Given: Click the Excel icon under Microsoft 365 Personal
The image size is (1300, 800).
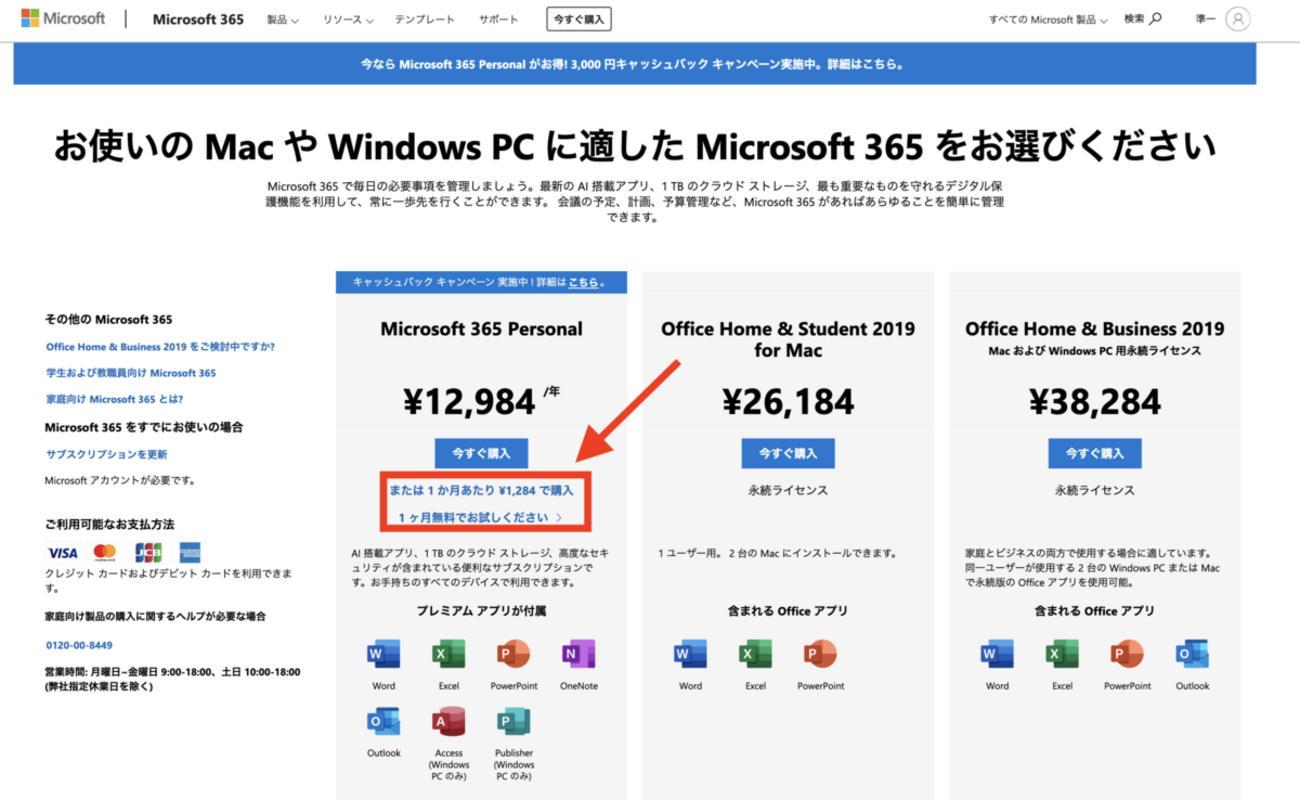Looking at the screenshot, I should [x=448, y=654].
